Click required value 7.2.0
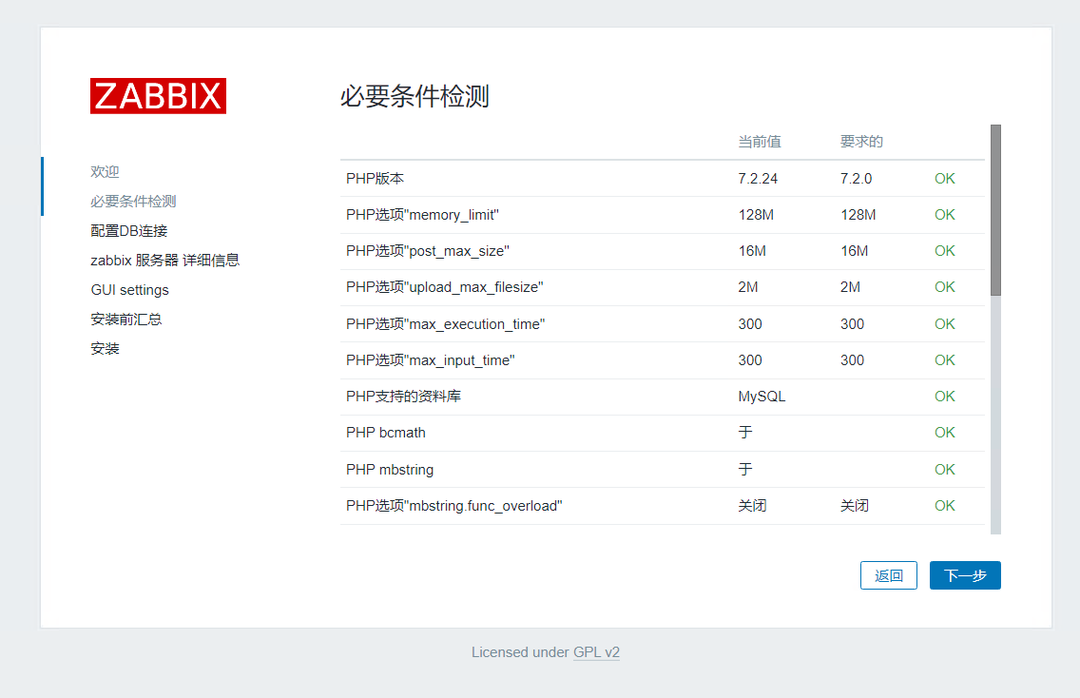 [x=856, y=178]
